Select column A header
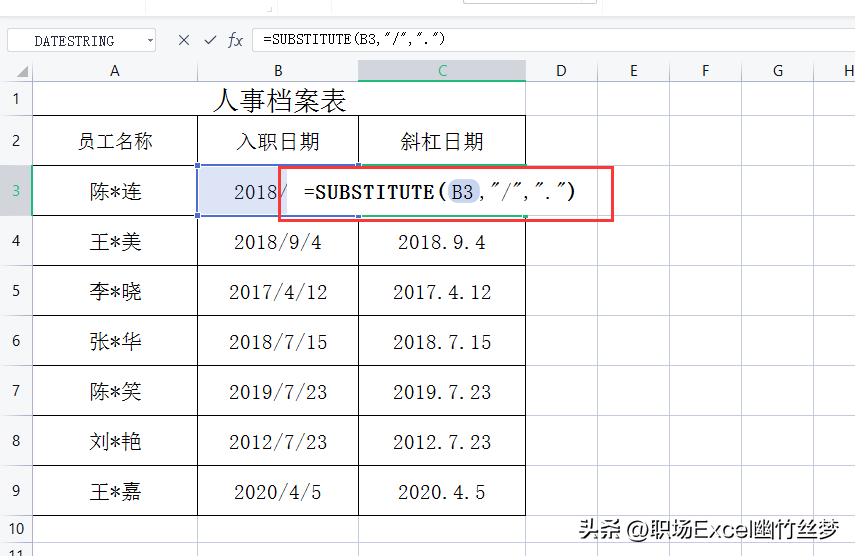 [115, 71]
